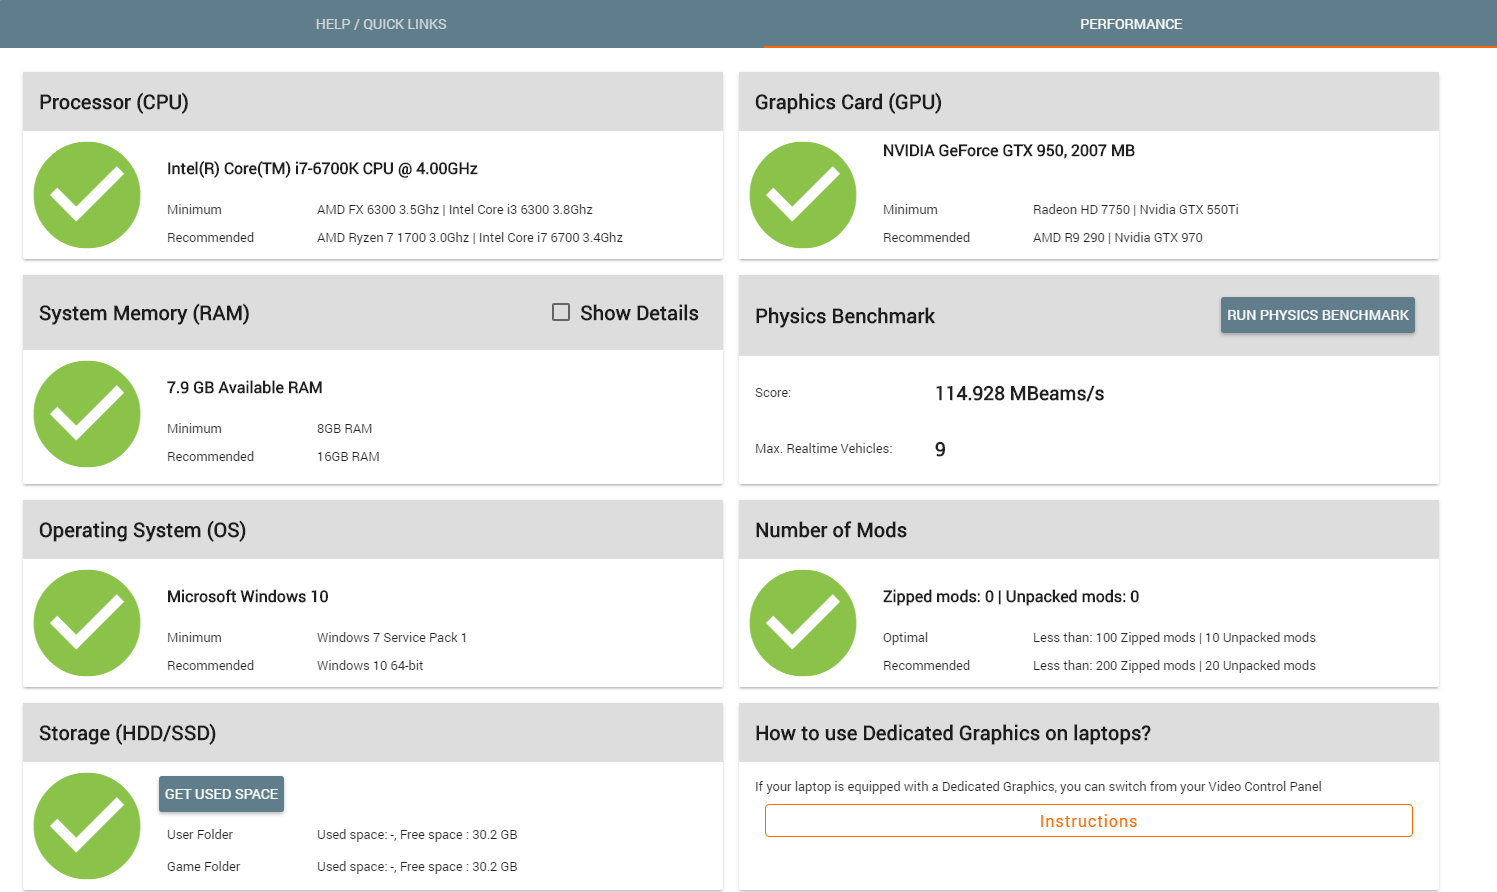Click the Game Folder free space line
The image size is (1497, 892).
tap(417, 867)
